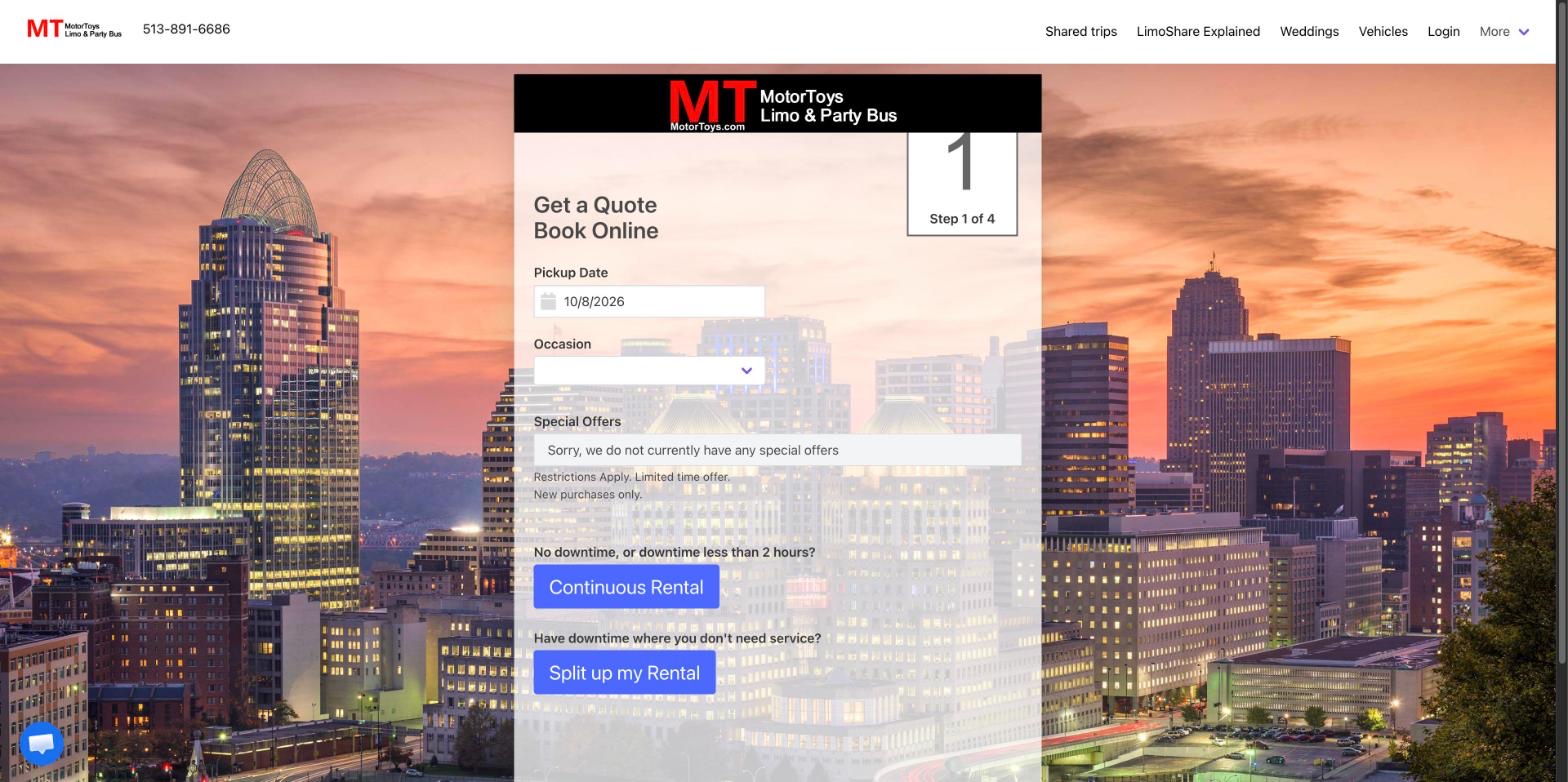Open Shared trips page
This screenshot has width=1568, height=782.
1081,32
